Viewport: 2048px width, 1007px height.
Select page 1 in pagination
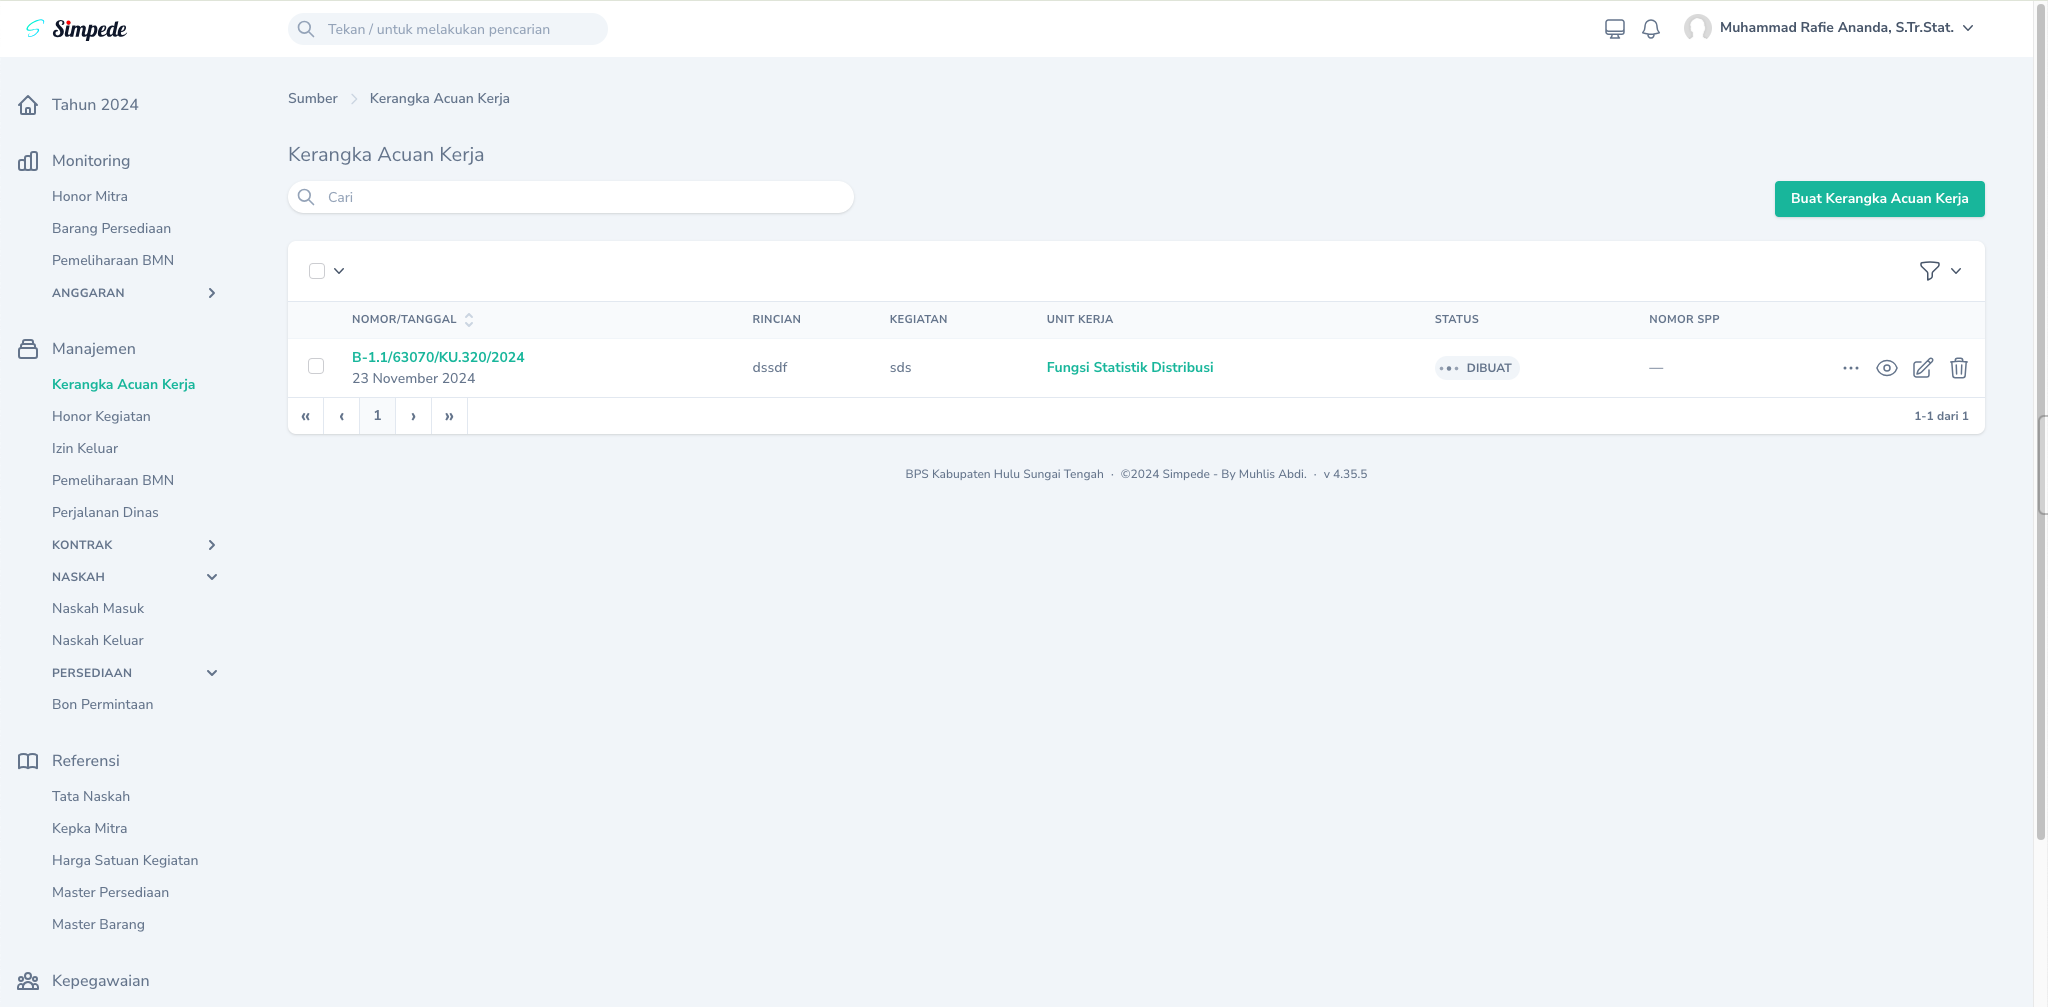378,416
